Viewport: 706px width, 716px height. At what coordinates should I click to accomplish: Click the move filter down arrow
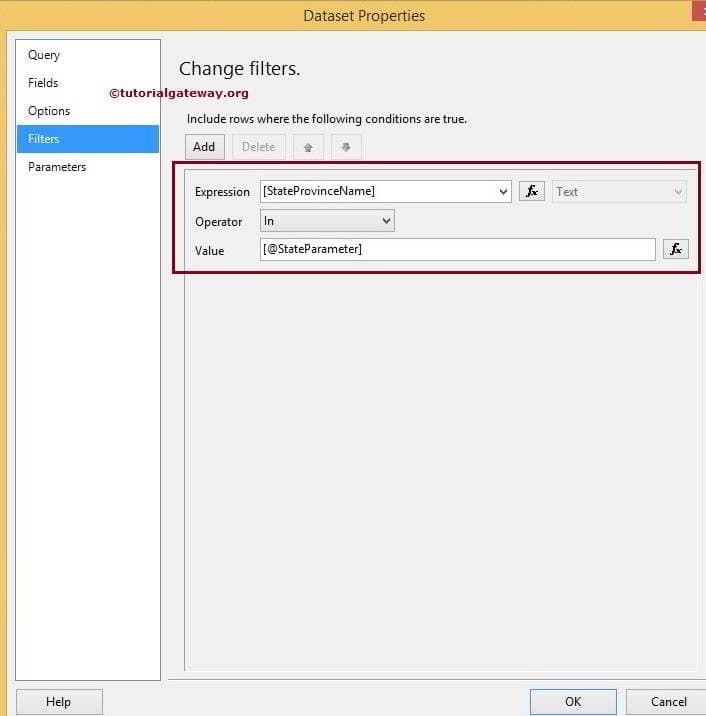[x=346, y=147]
